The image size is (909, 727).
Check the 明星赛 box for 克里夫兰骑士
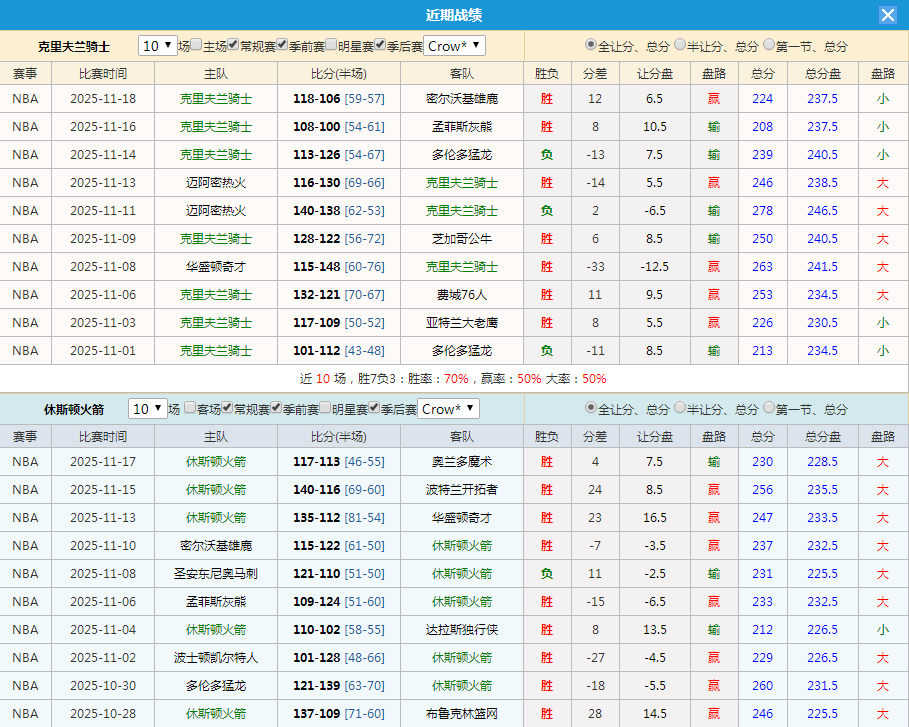(x=331, y=46)
